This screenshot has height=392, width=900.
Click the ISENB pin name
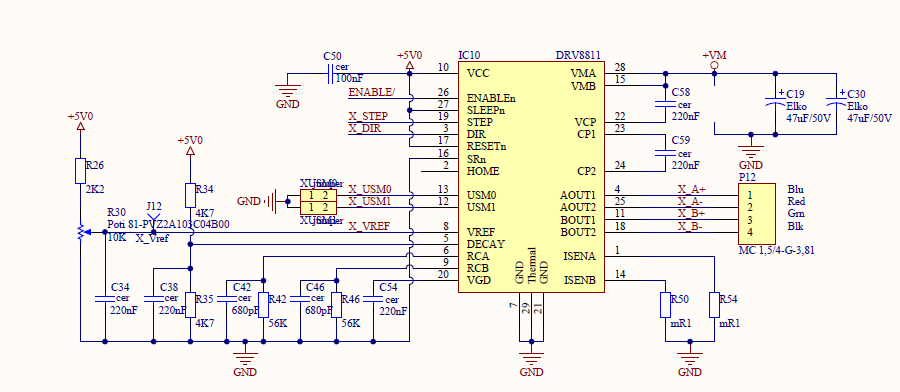point(580,281)
